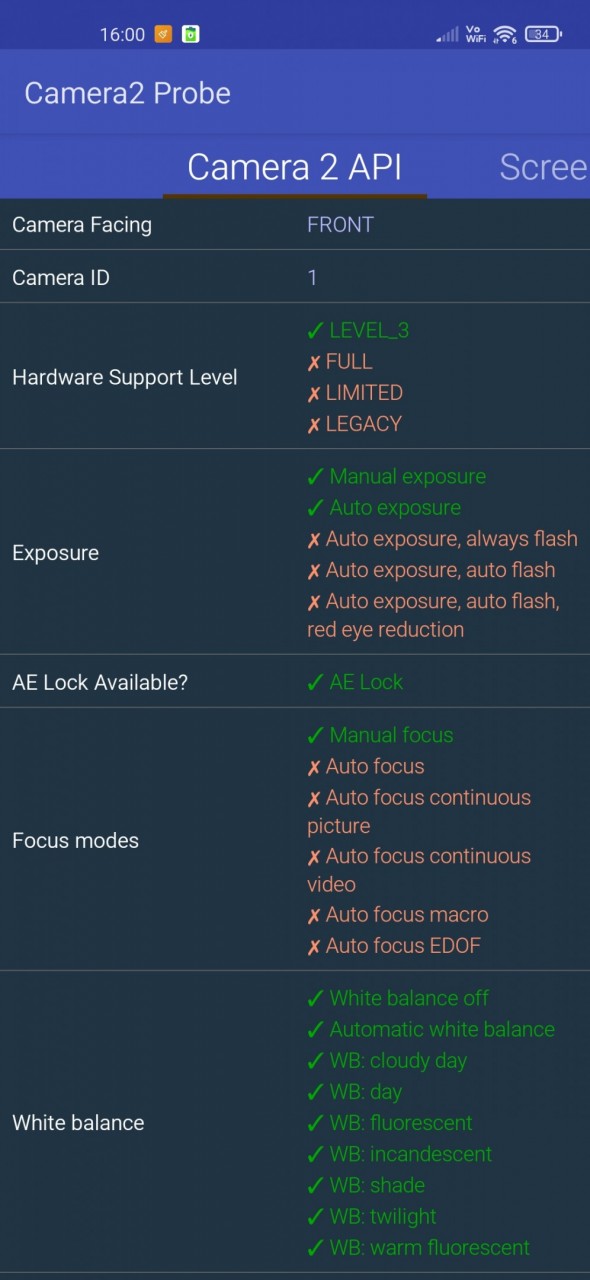Switch to the Camera 2 API tab

pos(295,167)
